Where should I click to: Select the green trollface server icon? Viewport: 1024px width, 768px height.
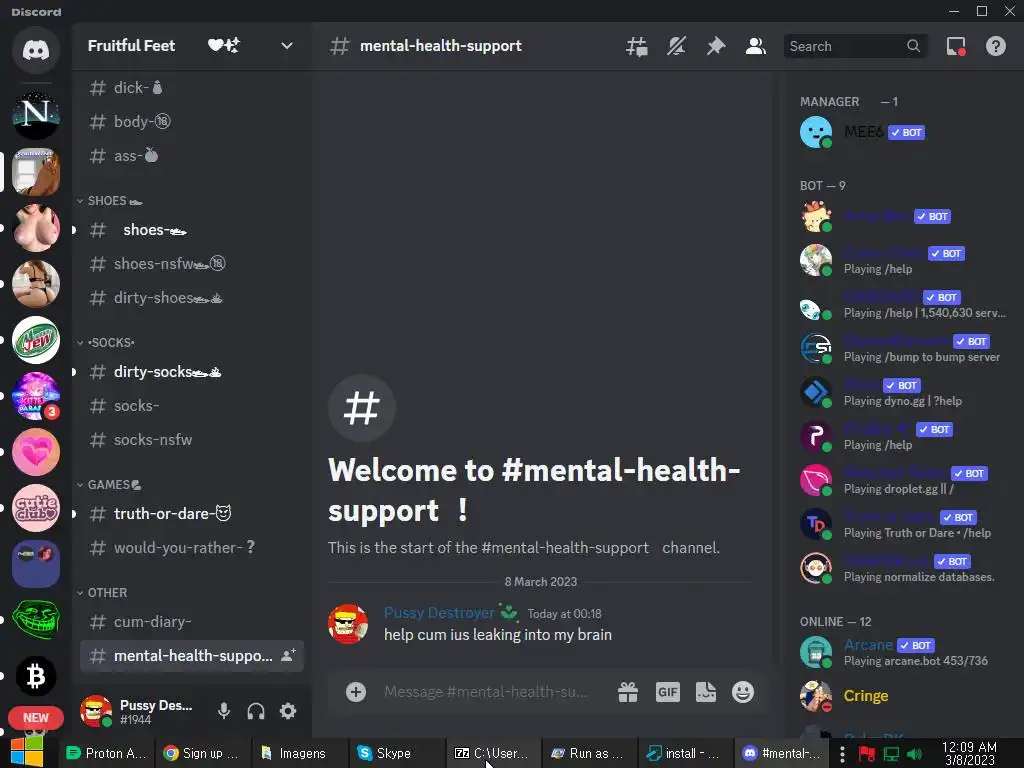click(36, 620)
